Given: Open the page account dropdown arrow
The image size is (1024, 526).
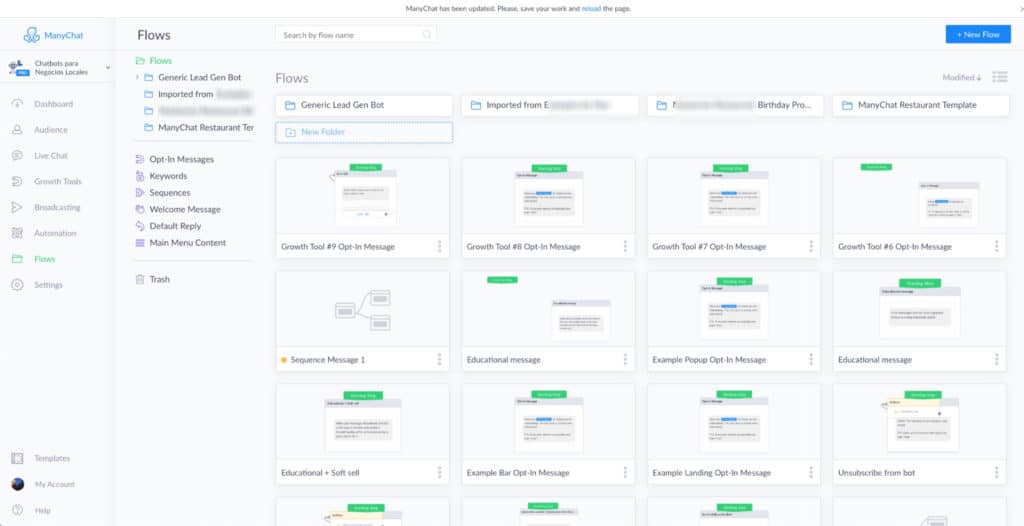Looking at the screenshot, I should tap(108, 68).
